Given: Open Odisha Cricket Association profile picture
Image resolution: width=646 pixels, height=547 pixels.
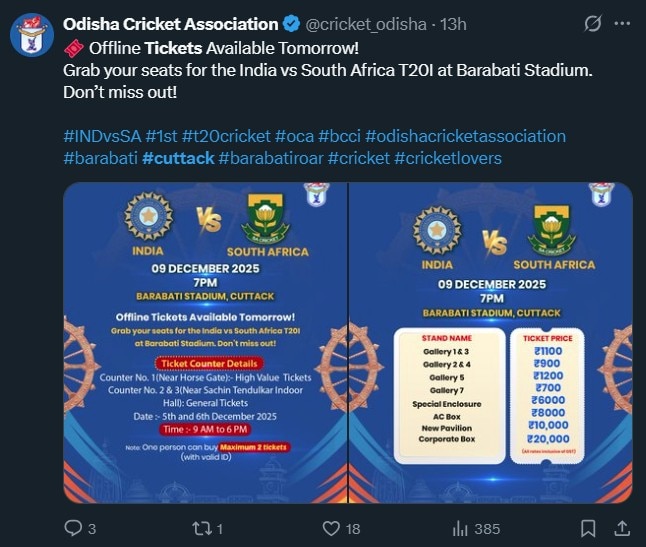Looking at the screenshot, I should pyautogui.click(x=31, y=33).
